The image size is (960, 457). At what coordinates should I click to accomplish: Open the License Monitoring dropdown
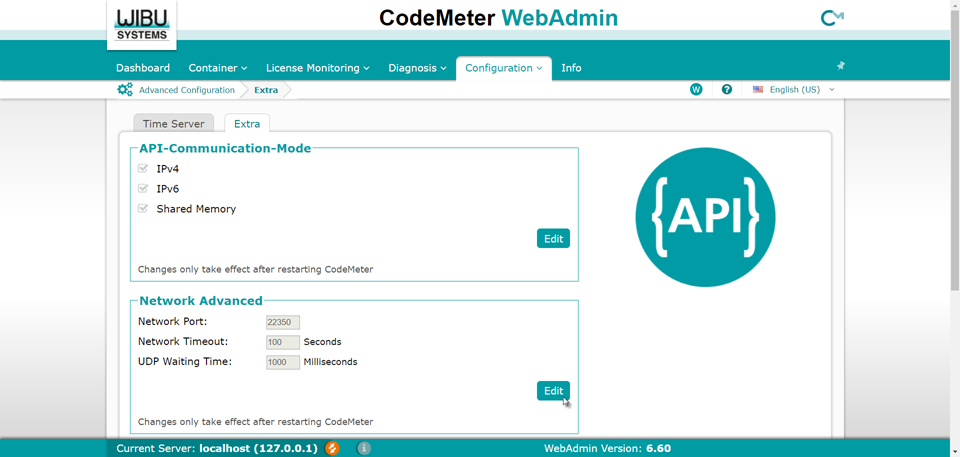click(317, 68)
